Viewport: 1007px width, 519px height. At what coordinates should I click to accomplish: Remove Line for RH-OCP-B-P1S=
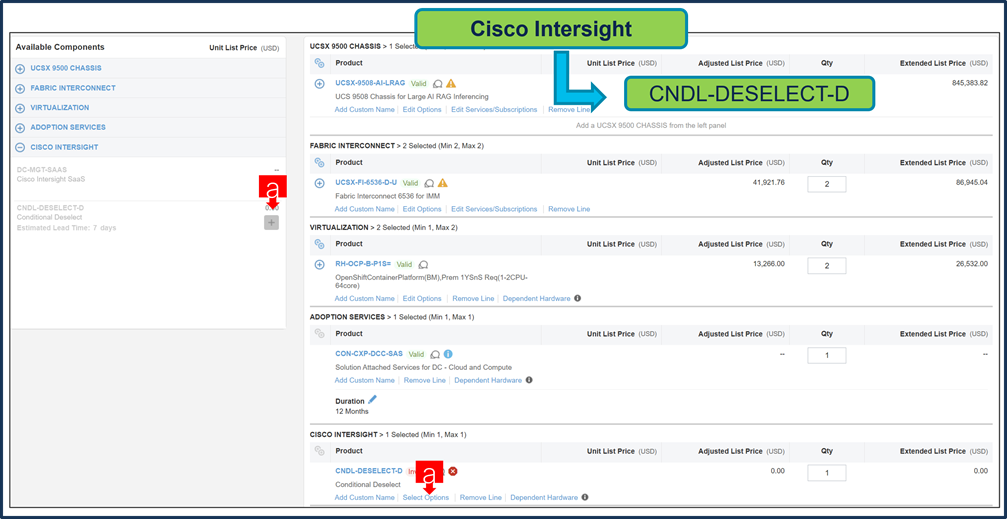[473, 299]
